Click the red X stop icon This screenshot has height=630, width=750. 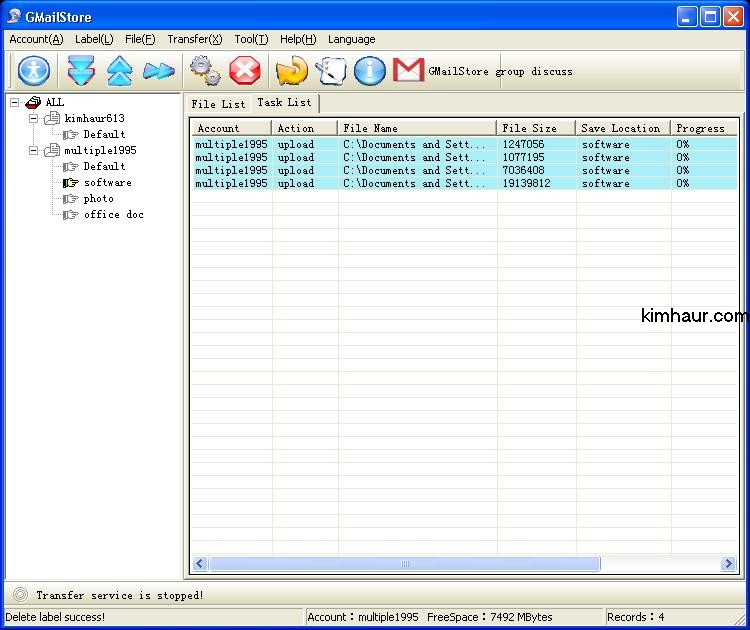coord(245,71)
